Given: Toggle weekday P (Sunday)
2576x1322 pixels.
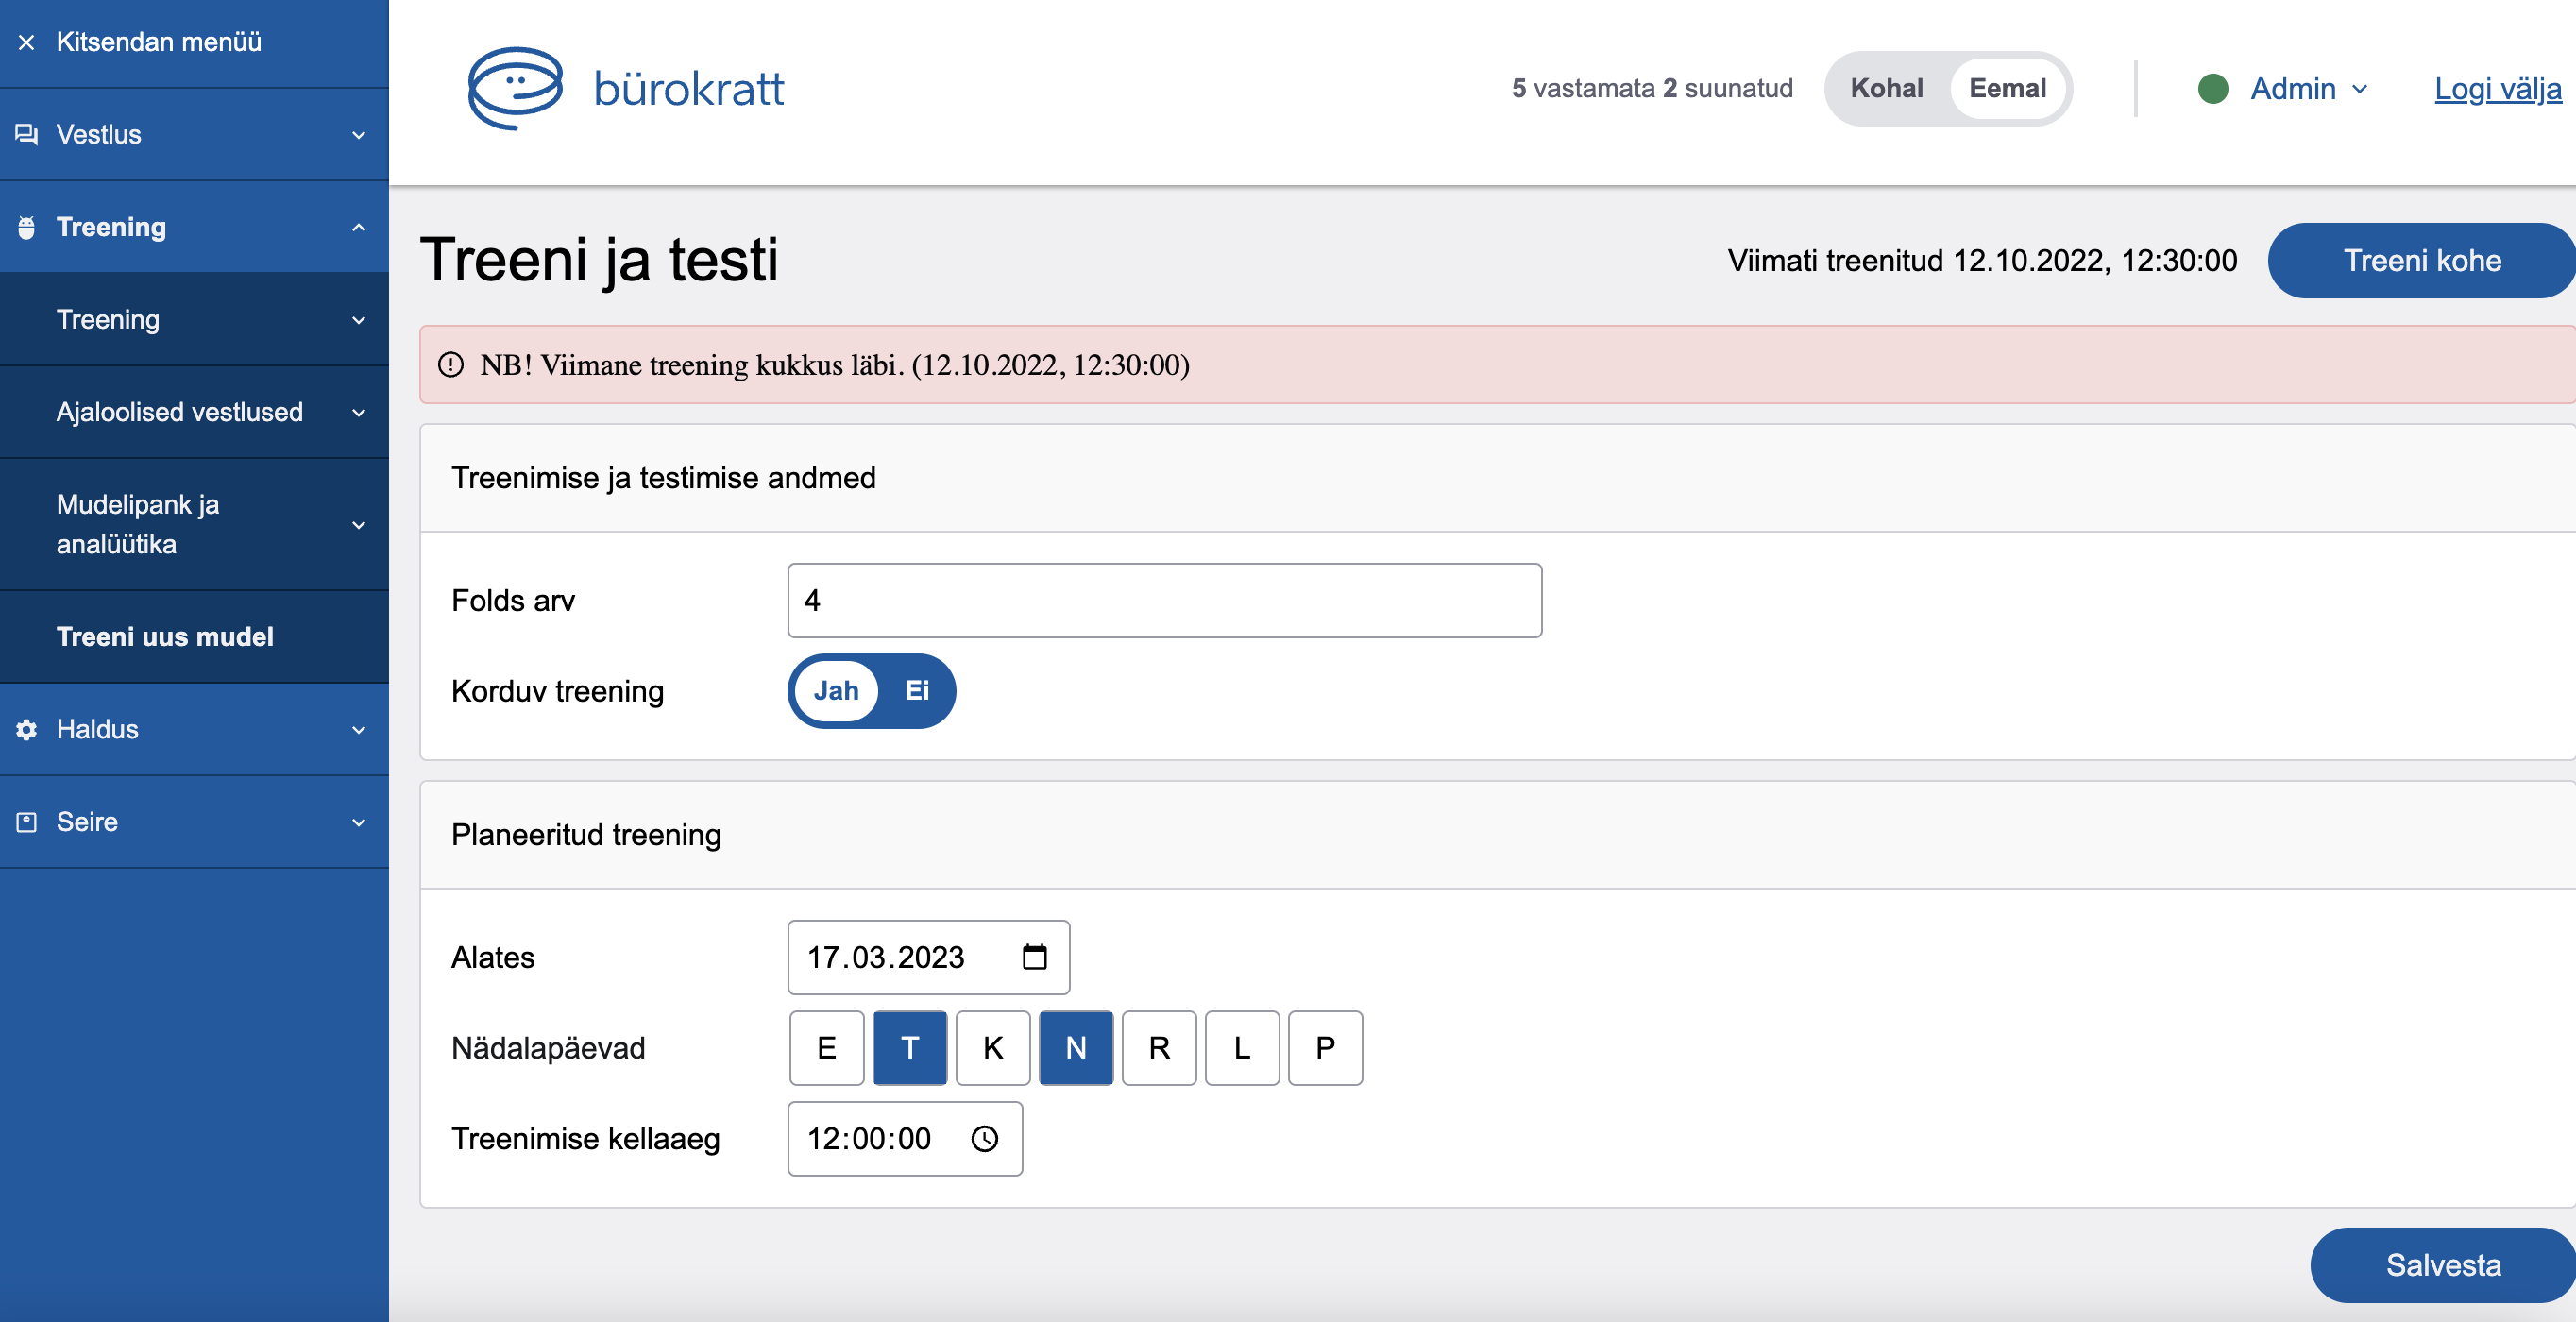Looking at the screenshot, I should [x=1324, y=1047].
